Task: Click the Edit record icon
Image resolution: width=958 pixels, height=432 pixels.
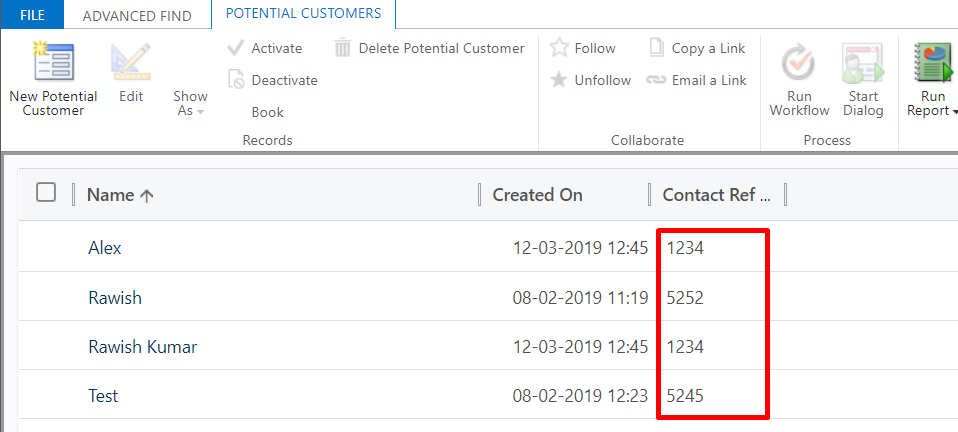Action: coord(131,62)
